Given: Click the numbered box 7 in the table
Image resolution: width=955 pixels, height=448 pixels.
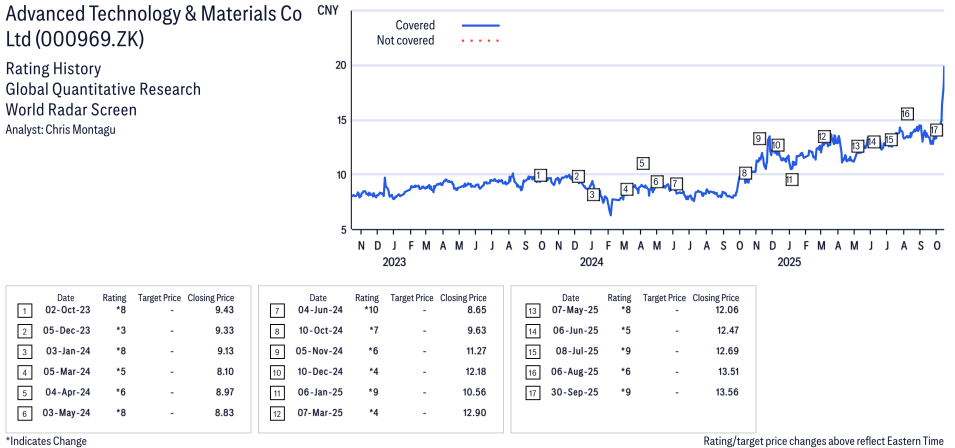Looking at the screenshot, I should click(277, 310).
